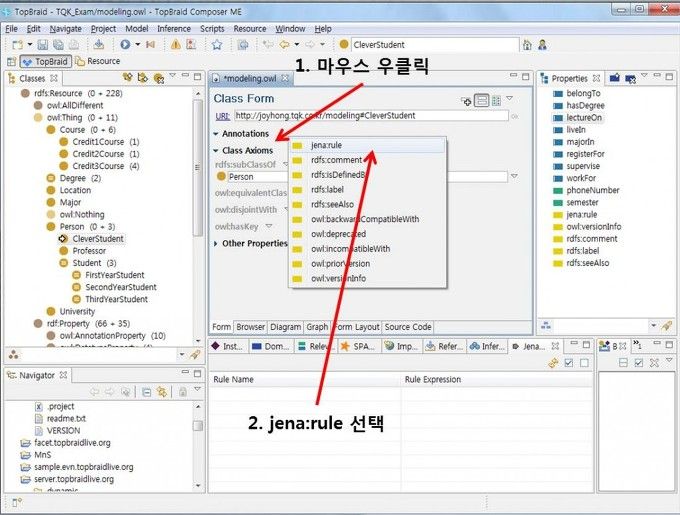Open the server.topbraidlive.org project folder
The height and width of the screenshot is (515, 680).
74,479
